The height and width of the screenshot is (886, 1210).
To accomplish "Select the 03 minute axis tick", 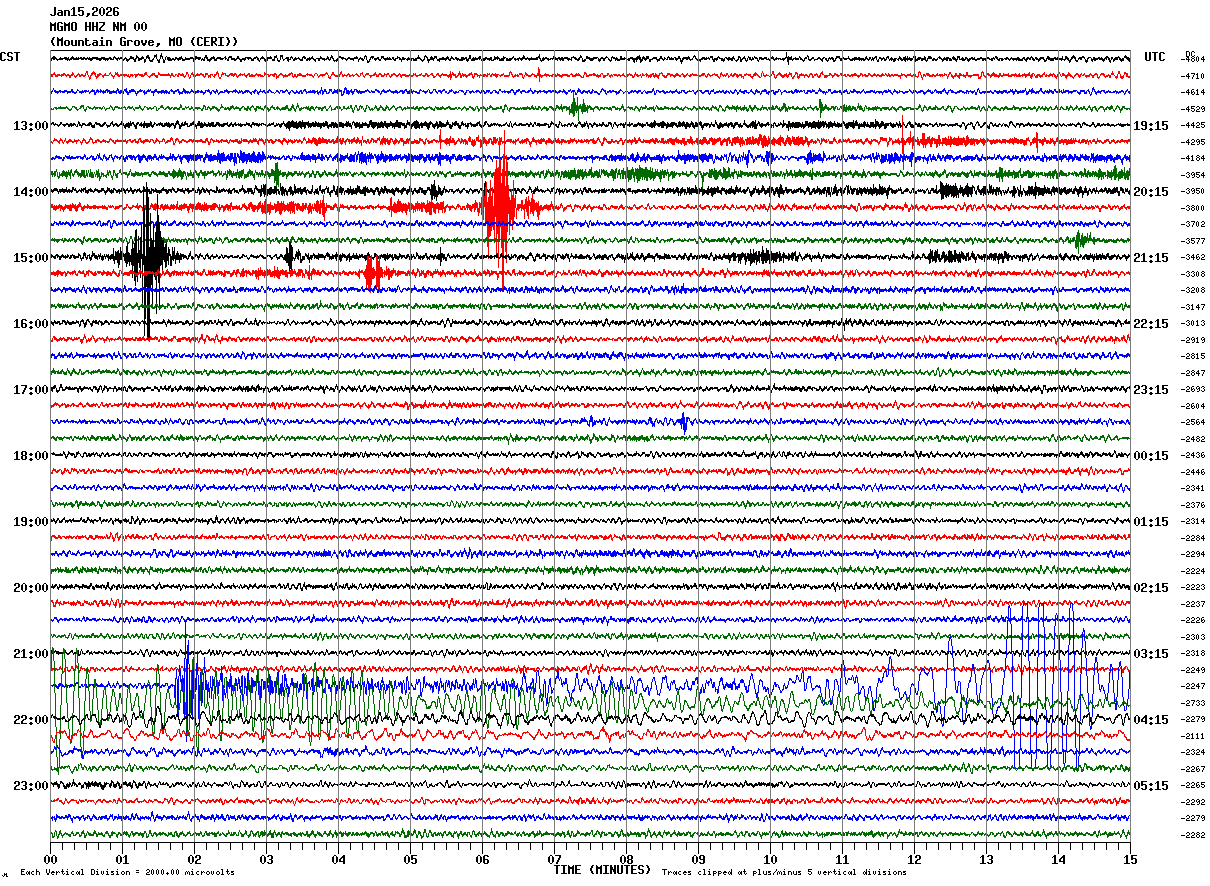I will [266, 859].
